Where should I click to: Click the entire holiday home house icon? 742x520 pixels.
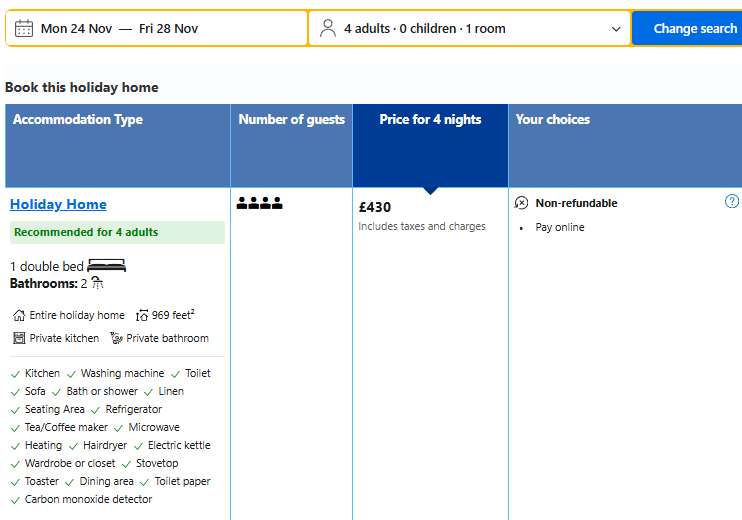[x=19, y=315]
